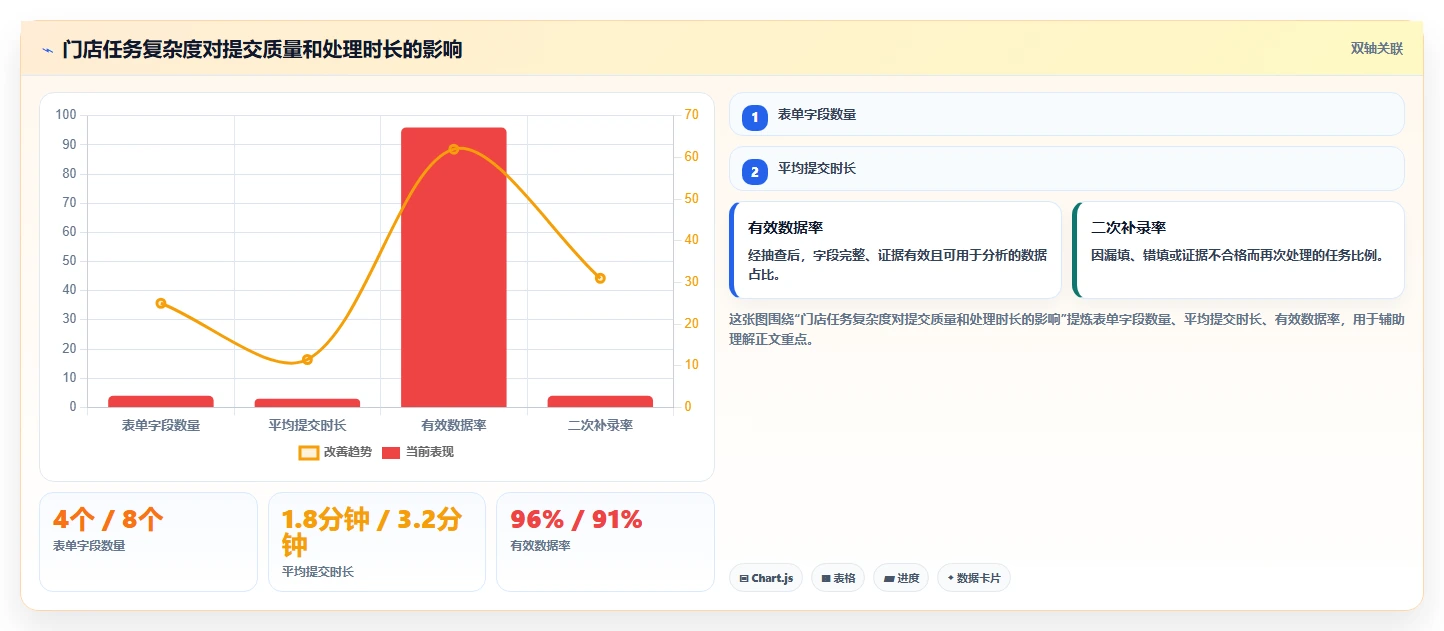The width and height of the screenshot is (1444, 631).
Task: Toggle the 改善趋势 legend swatch
Action: [x=309, y=453]
